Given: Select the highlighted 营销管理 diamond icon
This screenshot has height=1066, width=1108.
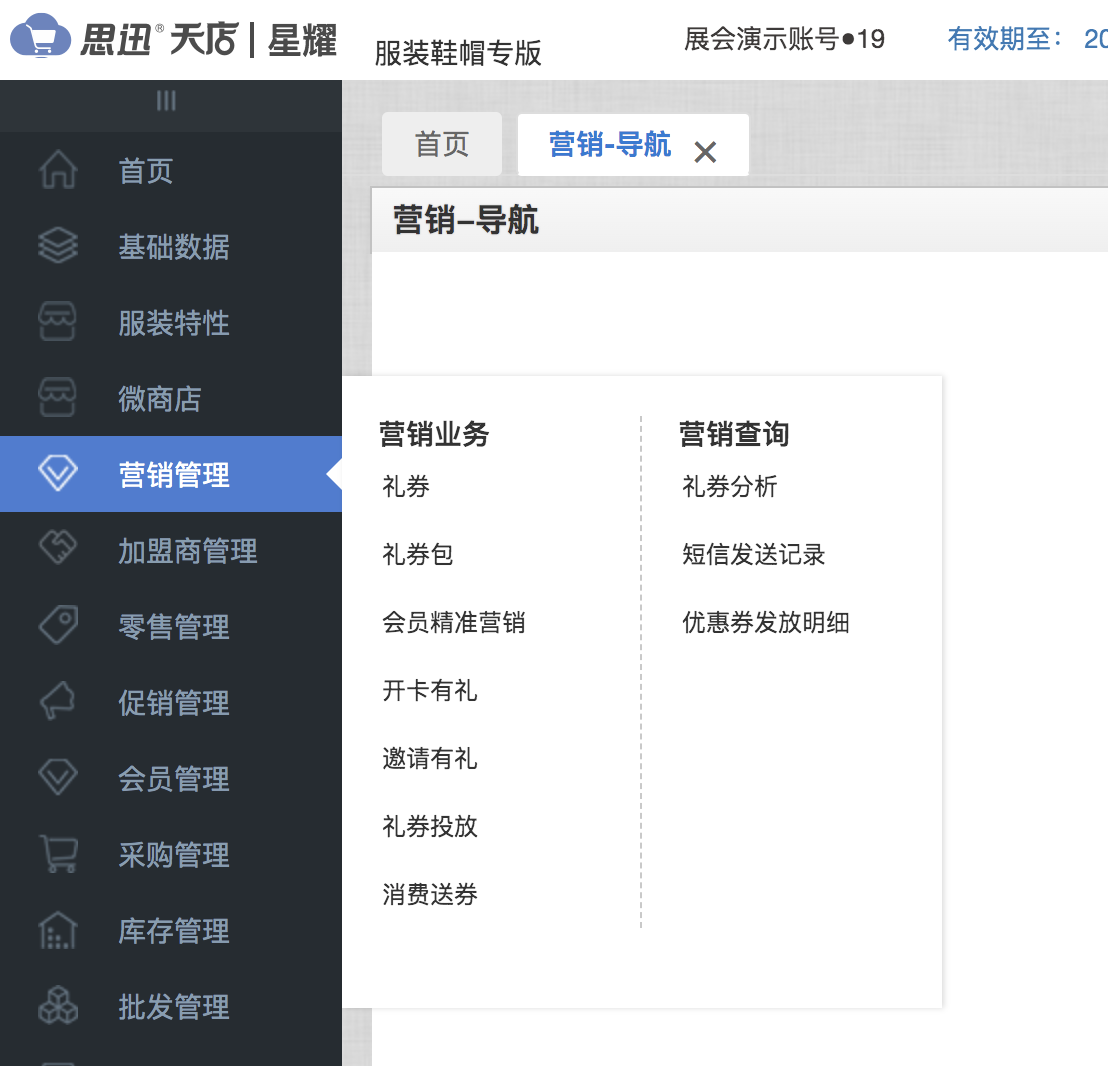Looking at the screenshot, I should tap(57, 474).
